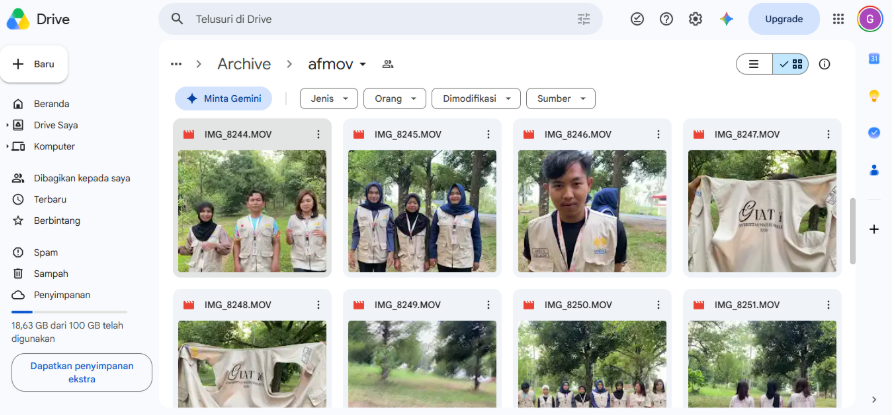Click the Telusuri di Drive search field
This screenshot has width=895, height=415.
[x=381, y=19]
